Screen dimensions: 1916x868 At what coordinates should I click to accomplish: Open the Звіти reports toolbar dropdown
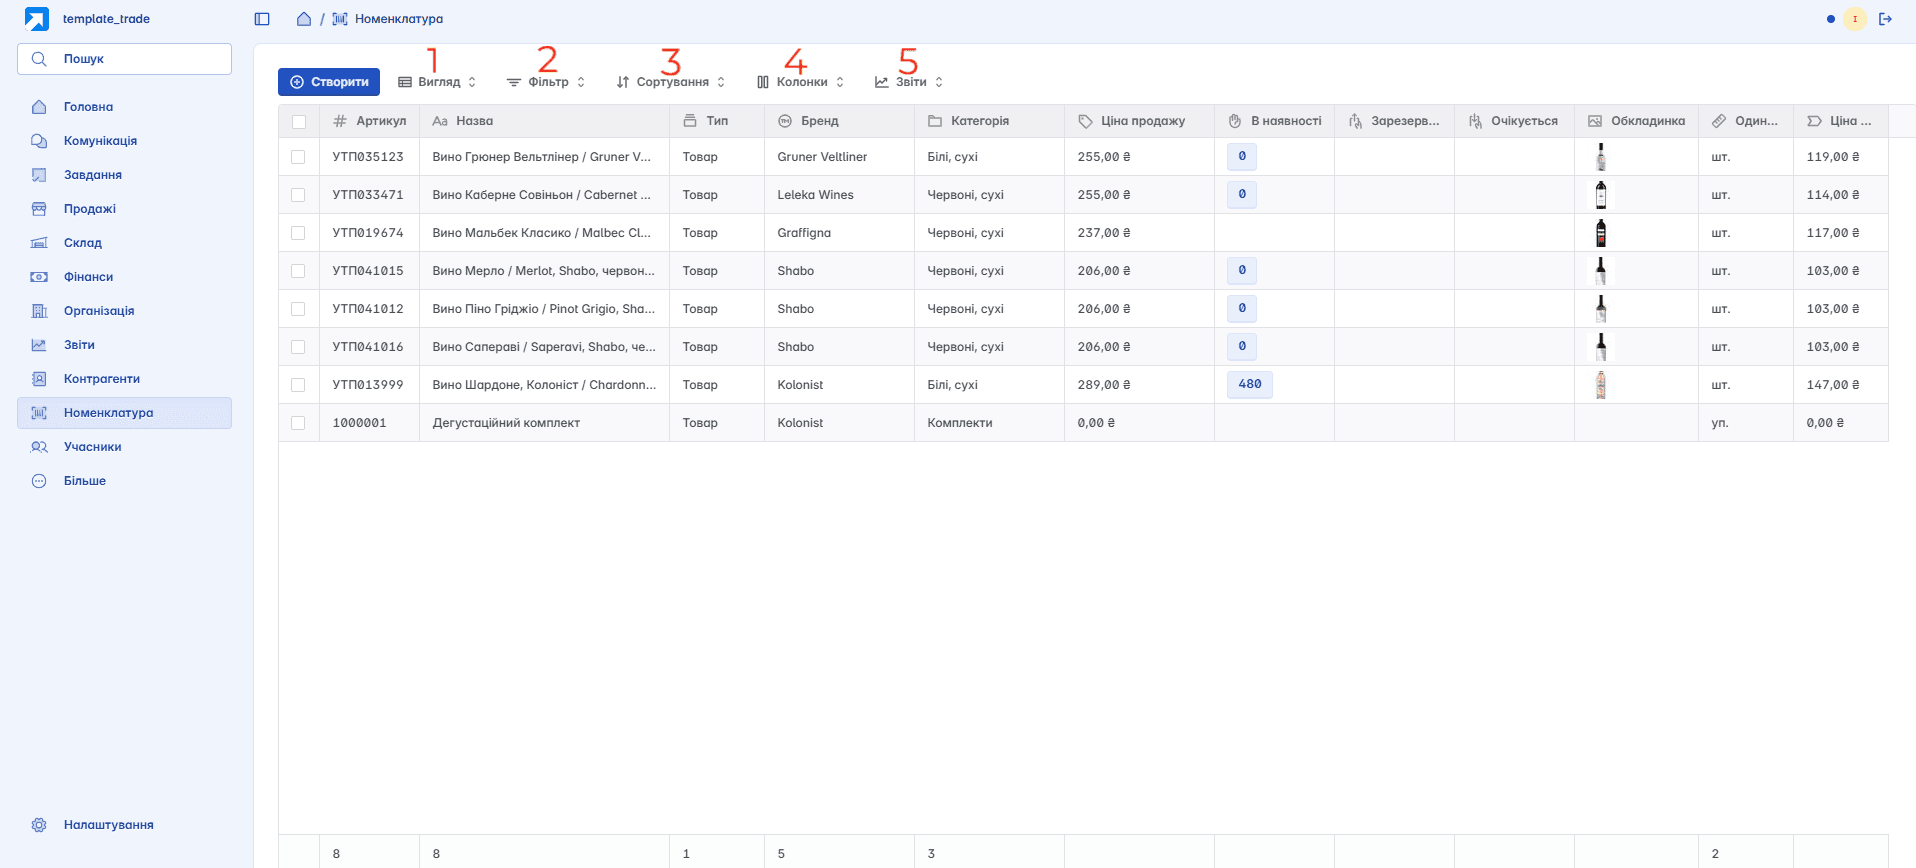(909, 82)
